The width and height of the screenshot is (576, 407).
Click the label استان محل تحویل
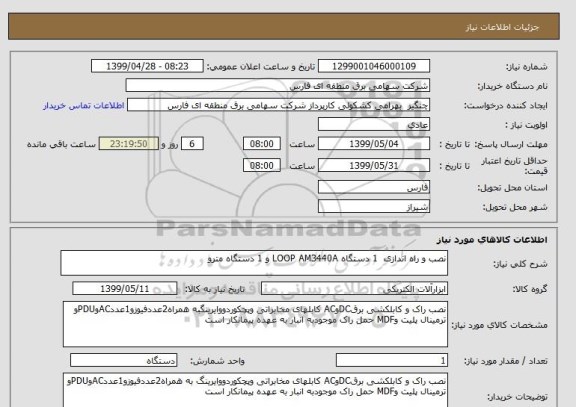512,188
